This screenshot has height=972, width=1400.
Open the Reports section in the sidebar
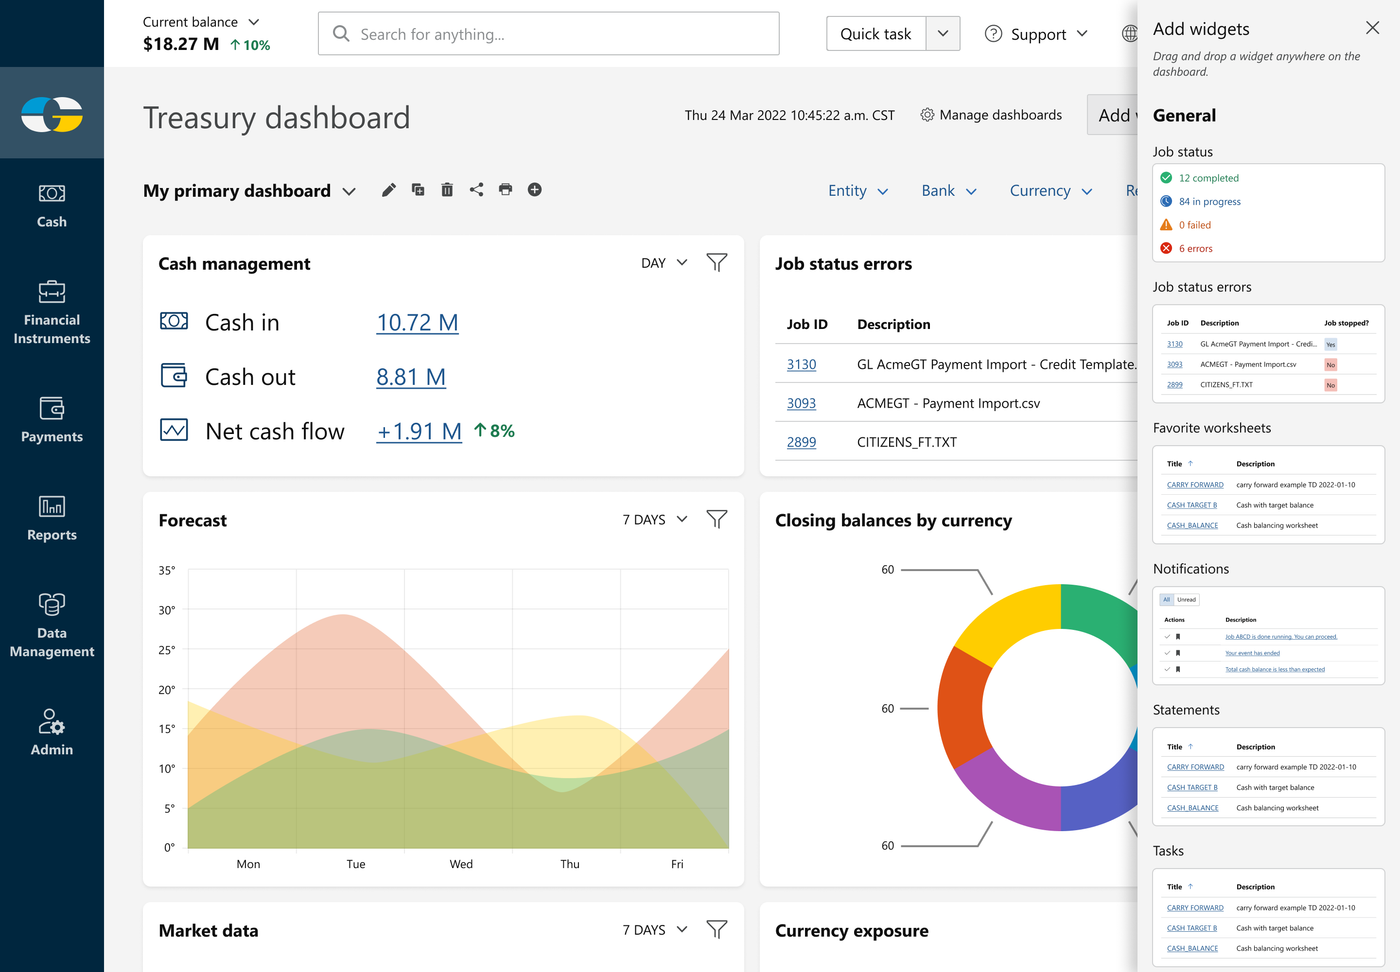tap(51, 518)
